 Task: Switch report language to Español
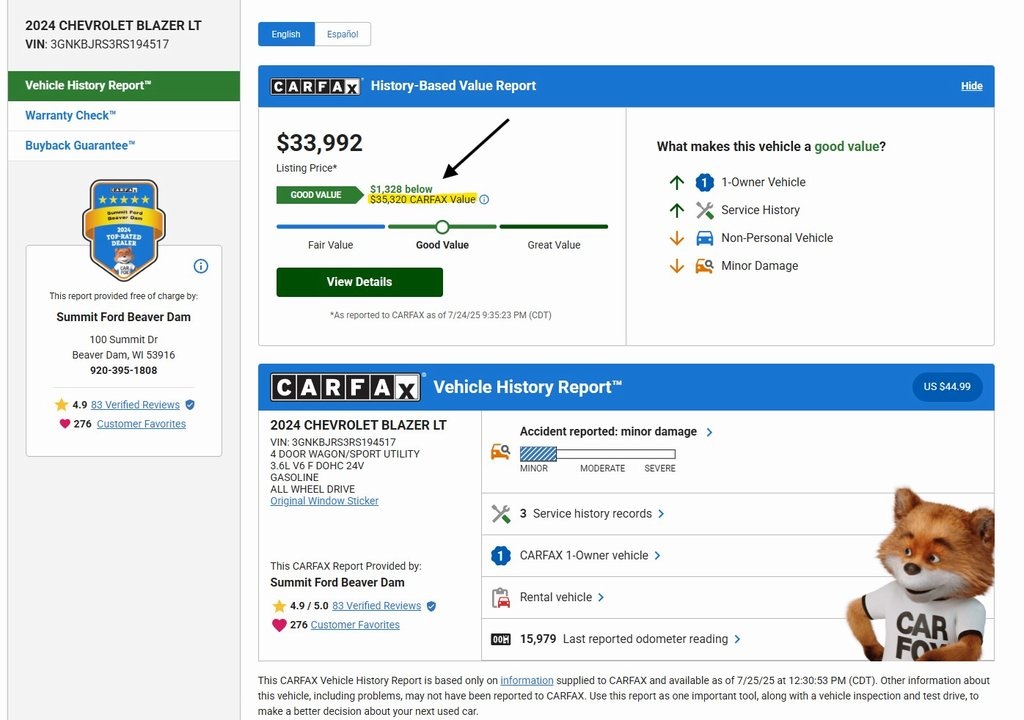[342, 34]
